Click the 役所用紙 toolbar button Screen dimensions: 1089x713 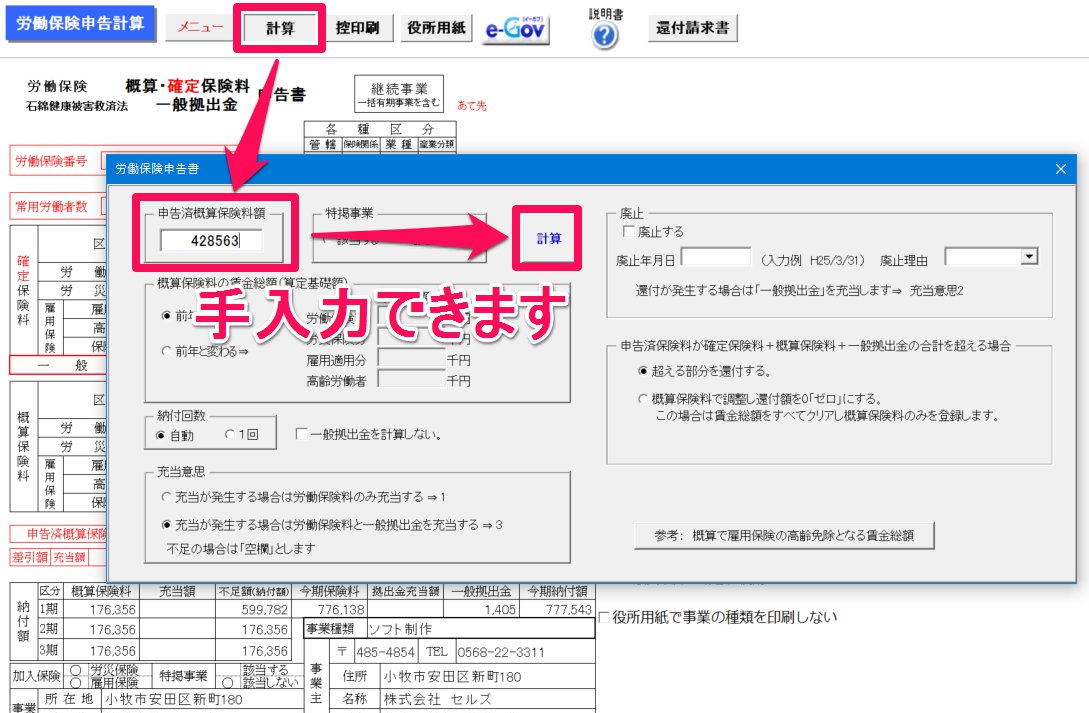(437, 28)
